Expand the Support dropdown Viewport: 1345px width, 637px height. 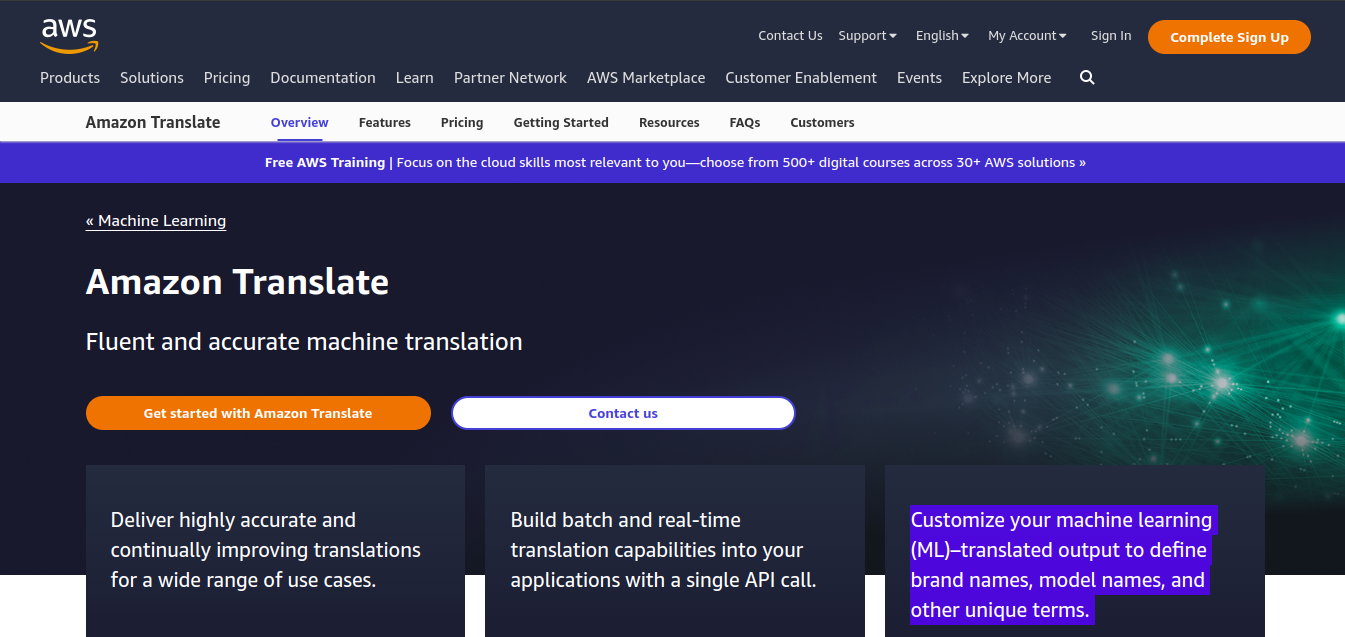click(x=867, y=36)
